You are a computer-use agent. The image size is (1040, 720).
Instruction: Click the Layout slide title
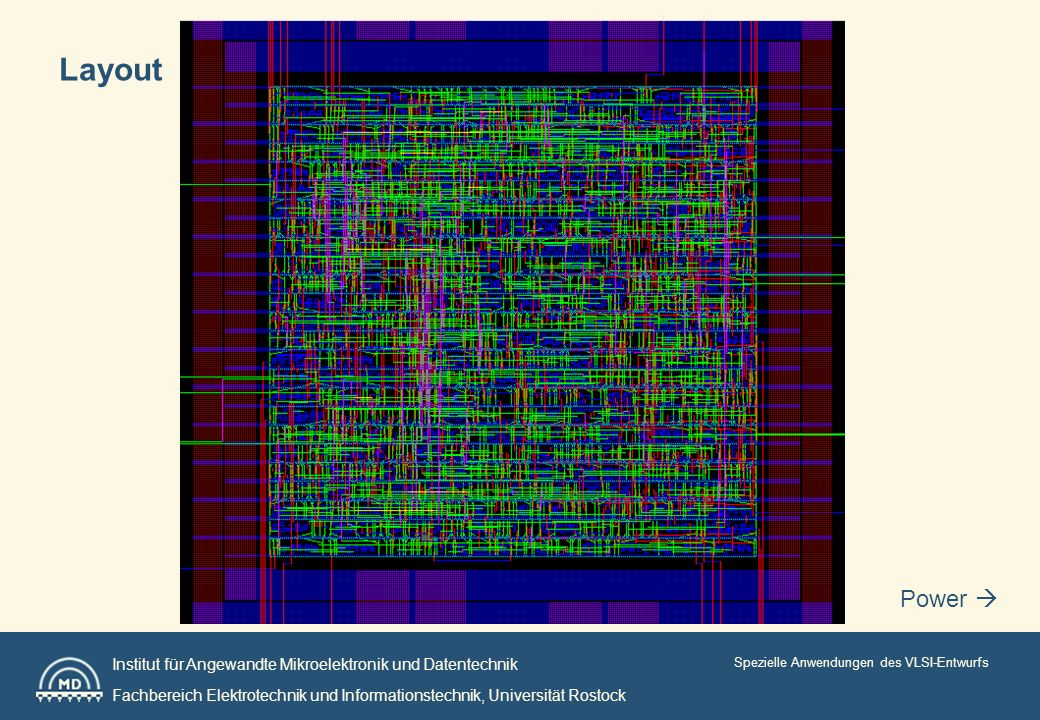[x=111, y=70]
